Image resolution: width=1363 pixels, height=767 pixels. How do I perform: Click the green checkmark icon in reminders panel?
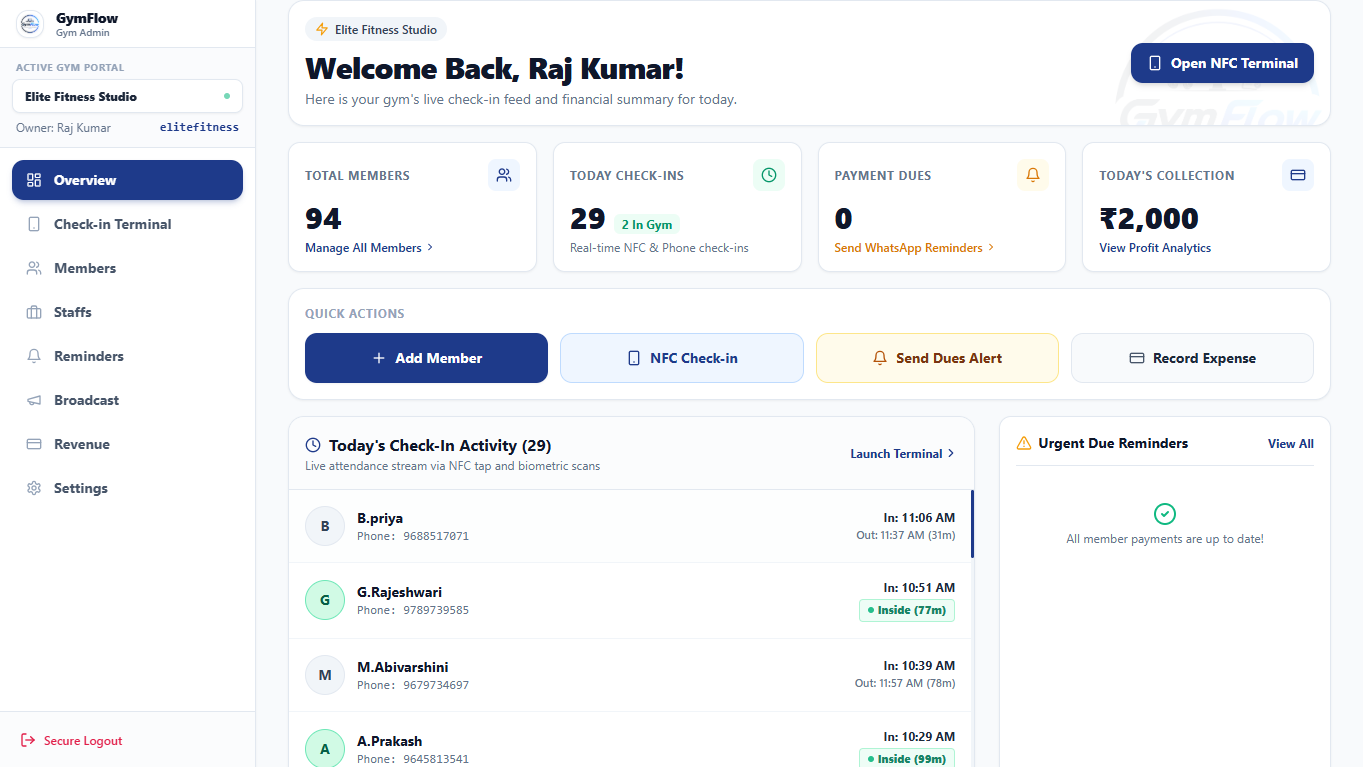[x=1165, y=514]
